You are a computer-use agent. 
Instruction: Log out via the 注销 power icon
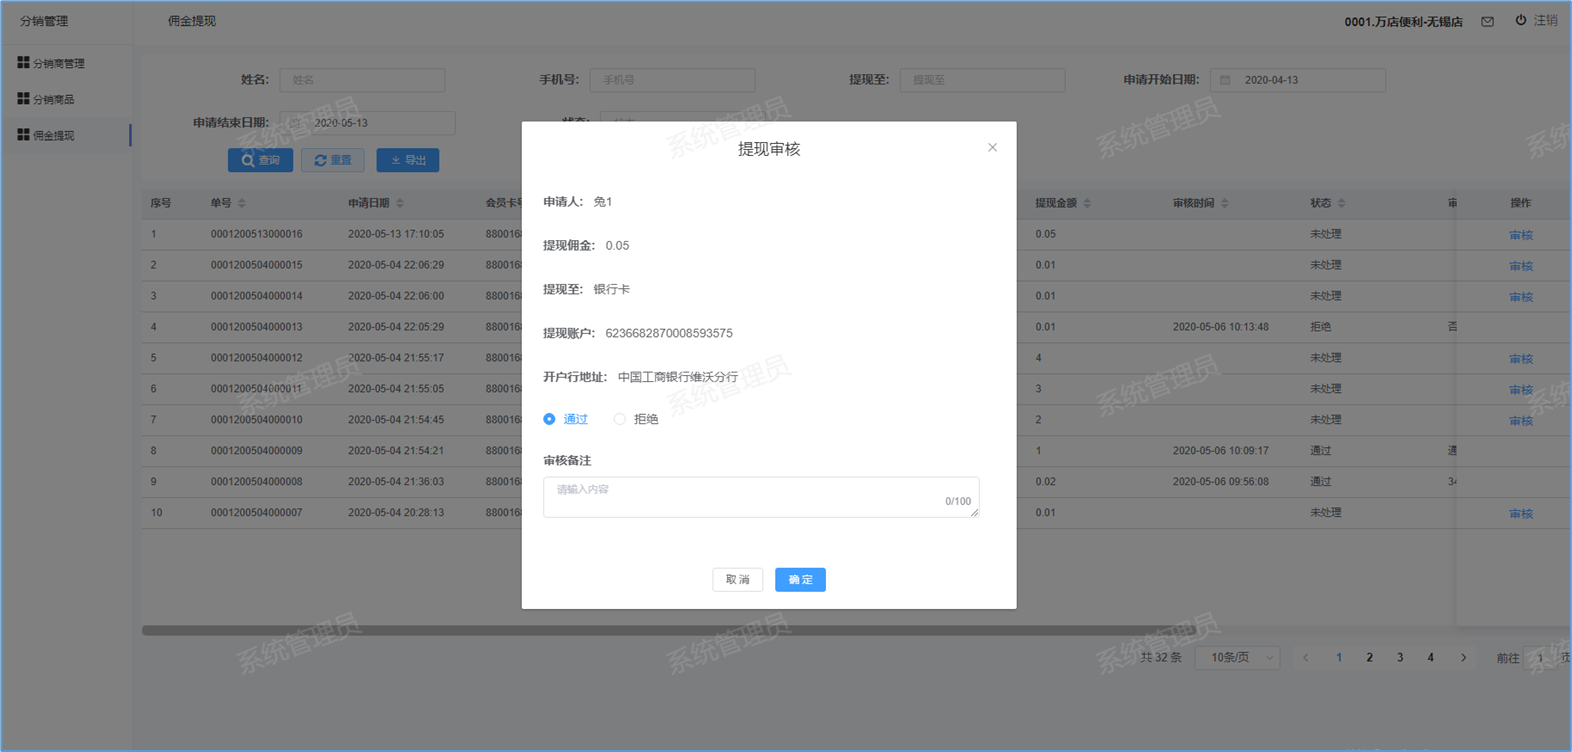(x=1521, y=20)
